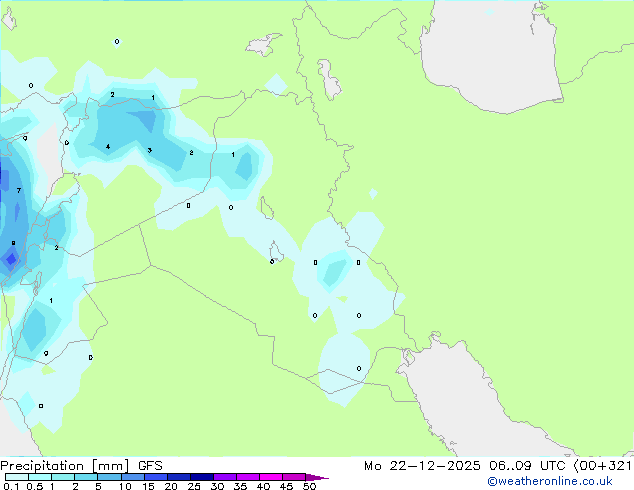Click the 'GFS' model label
This screenshot has width=634, height=490.
[x=150, y=466]
